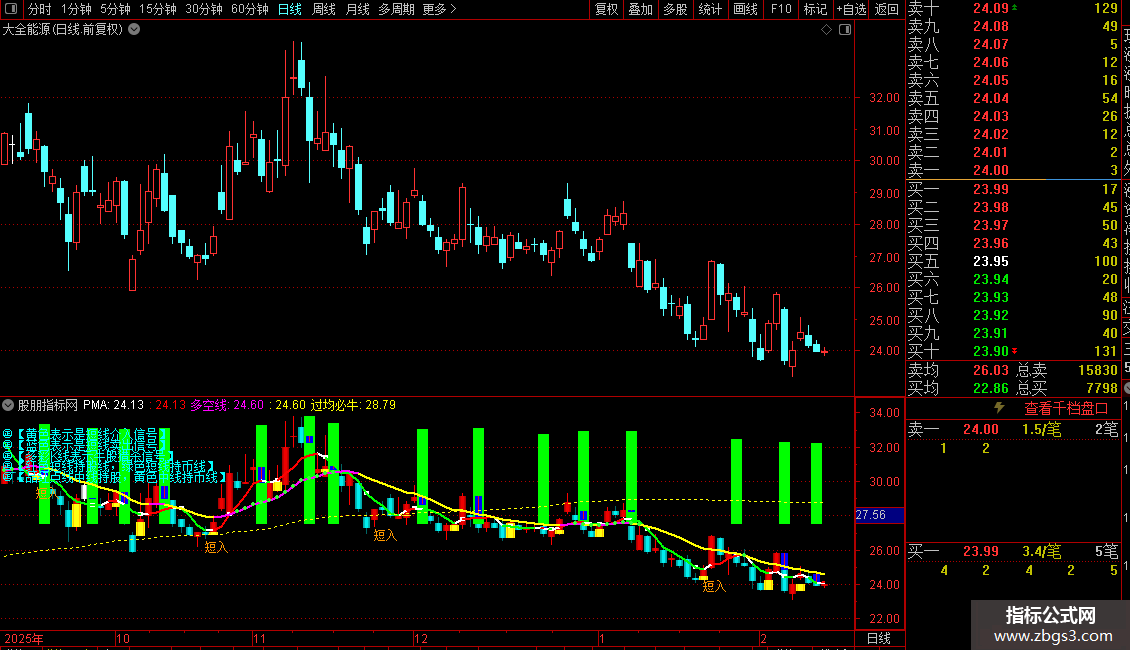1130x650 pixels.
Task: Select the 5分钟 period tab
Action: tap(115, 9)
